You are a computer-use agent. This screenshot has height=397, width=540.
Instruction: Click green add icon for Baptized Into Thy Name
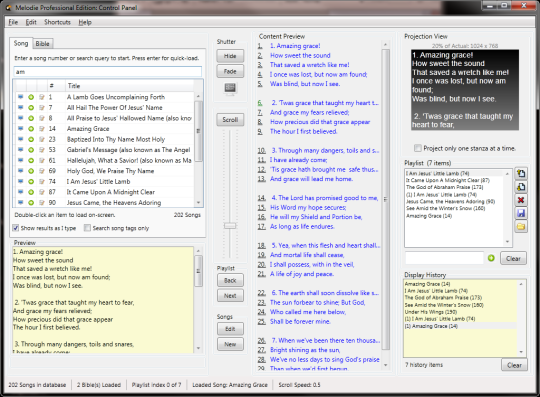pos(31,139)
